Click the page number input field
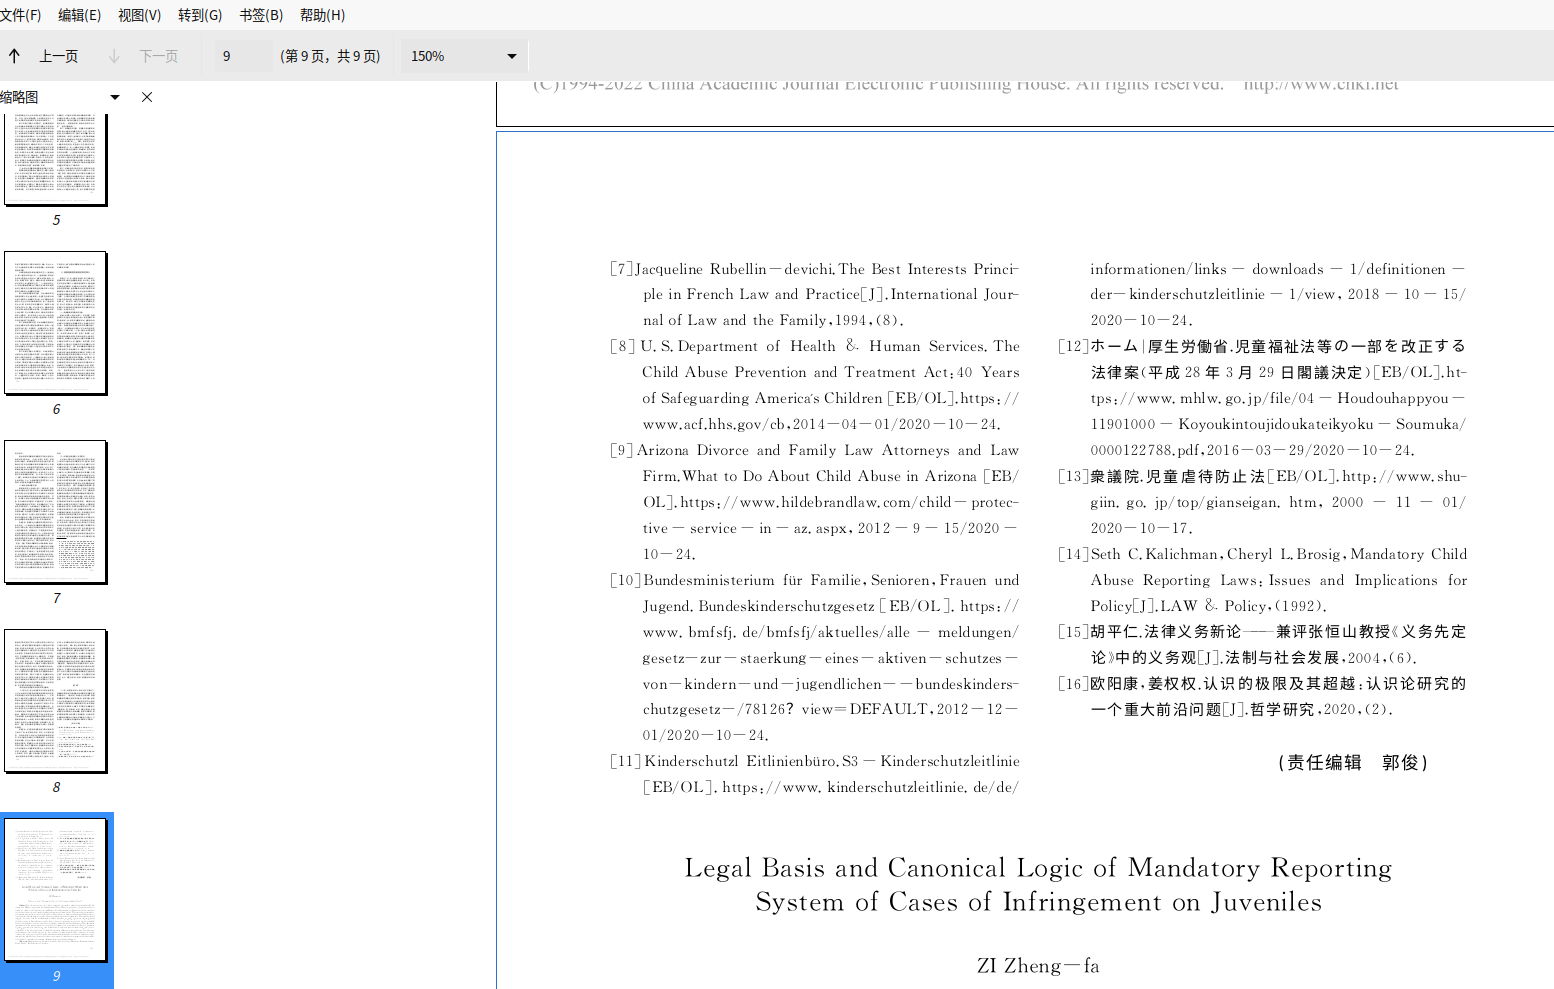Viewport: 1554px width, 989px height. coord(242,56)
